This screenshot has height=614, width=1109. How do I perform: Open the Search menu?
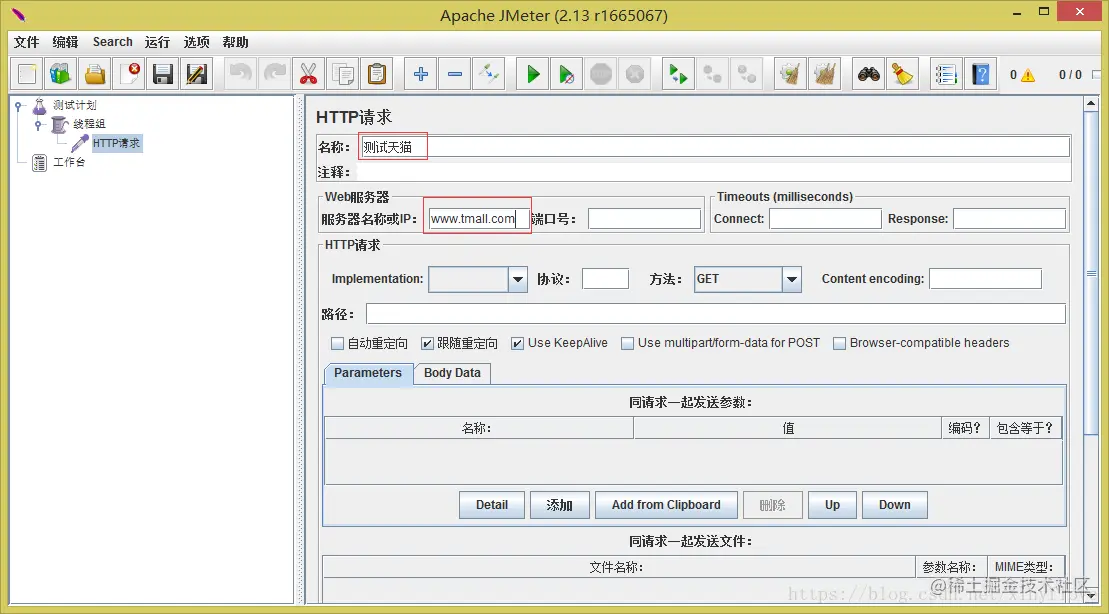112,42
